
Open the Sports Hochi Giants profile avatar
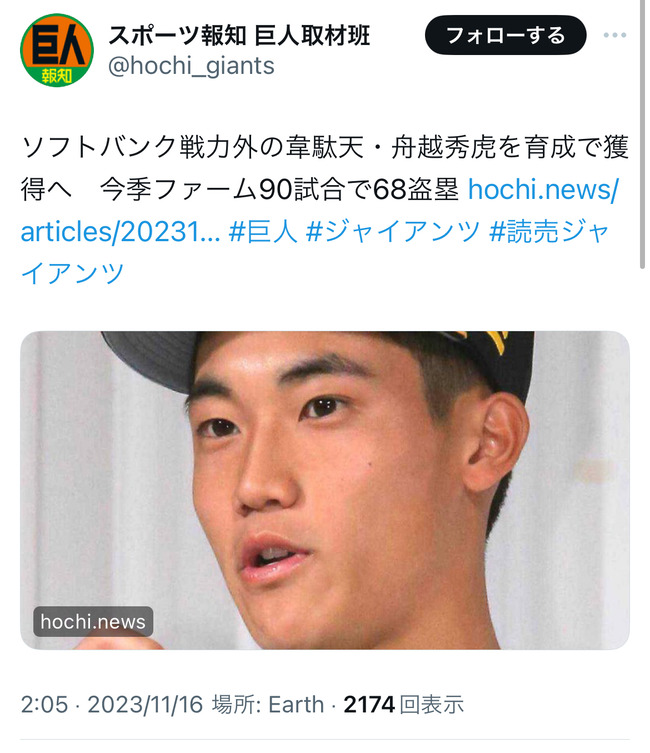57,50
